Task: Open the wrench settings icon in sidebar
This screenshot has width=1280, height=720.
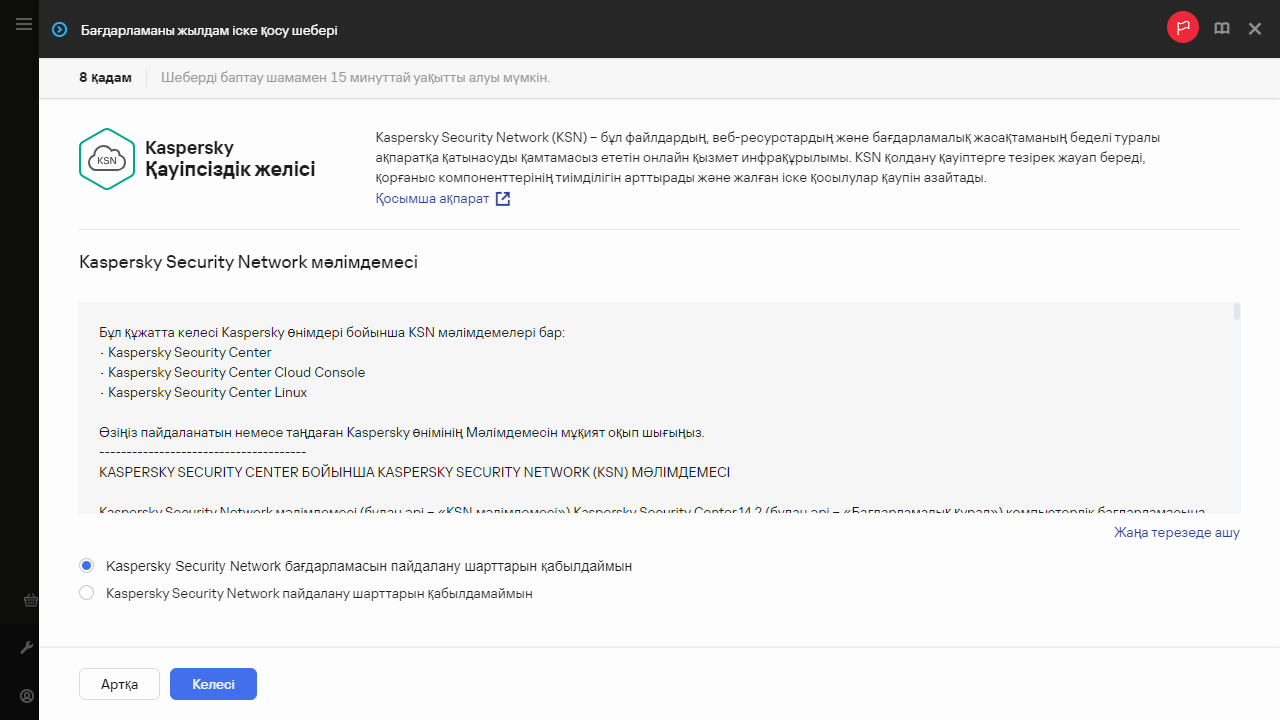Action: (x=28, y=648)
